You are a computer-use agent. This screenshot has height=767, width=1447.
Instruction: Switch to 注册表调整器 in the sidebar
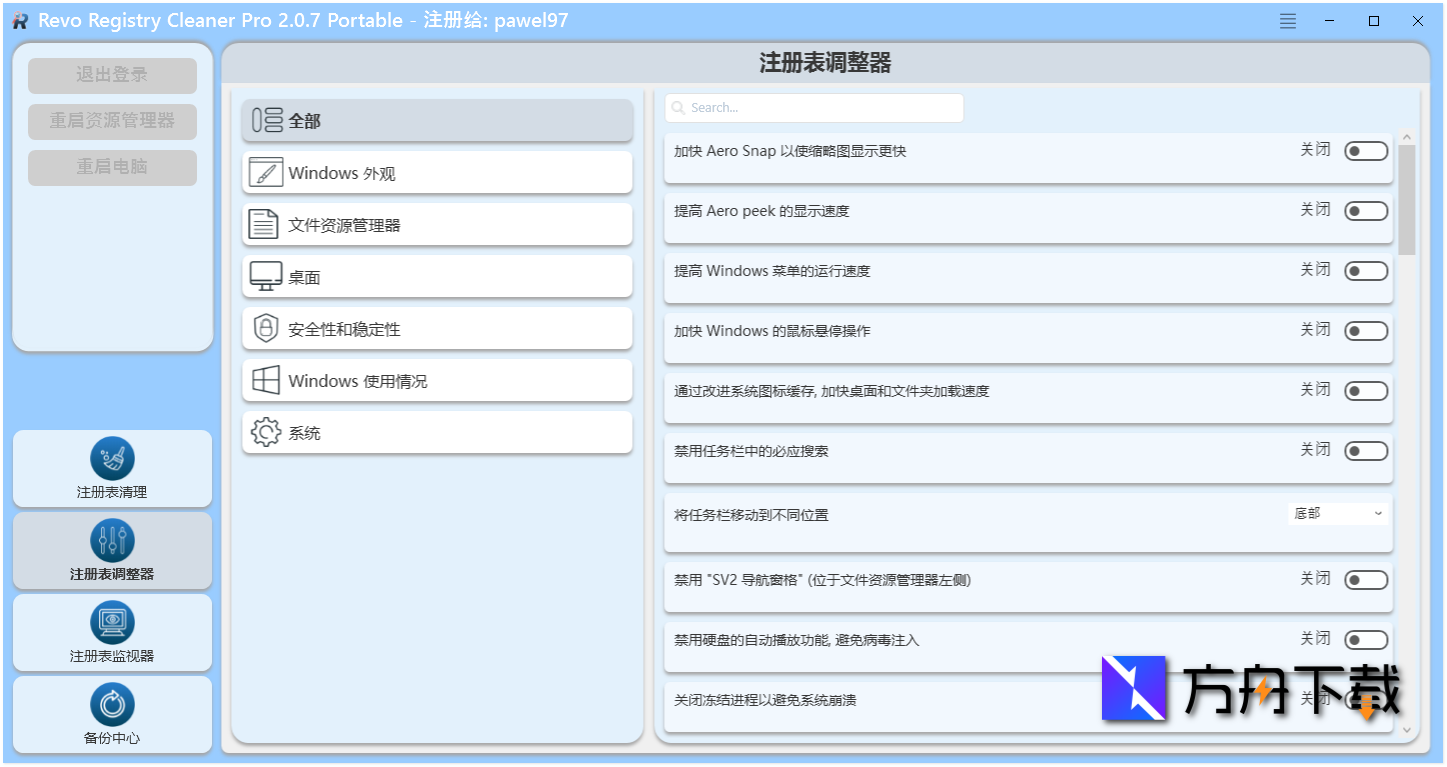coord(111,539)
